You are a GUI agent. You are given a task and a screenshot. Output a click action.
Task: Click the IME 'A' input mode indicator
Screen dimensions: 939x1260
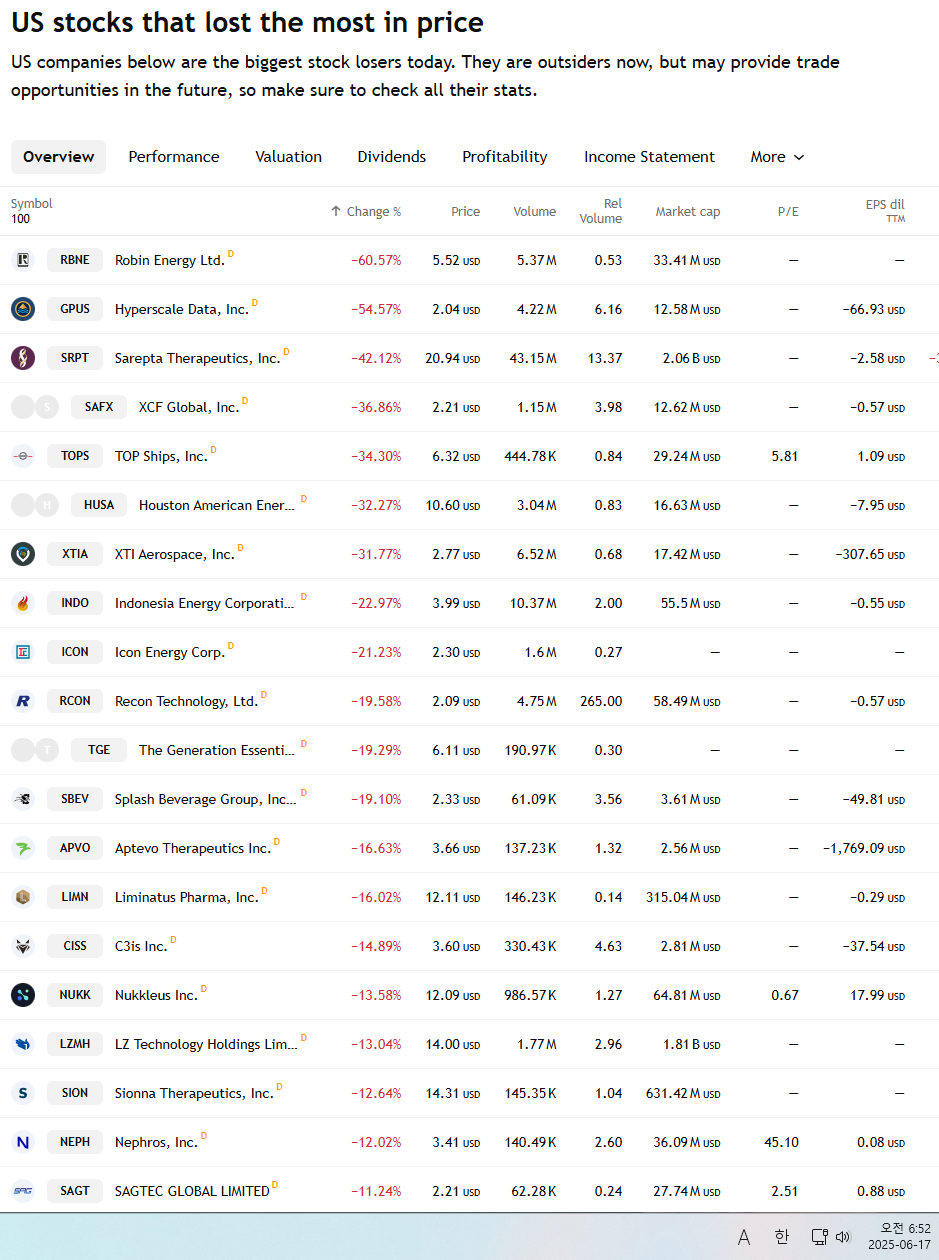(744, 1237)
